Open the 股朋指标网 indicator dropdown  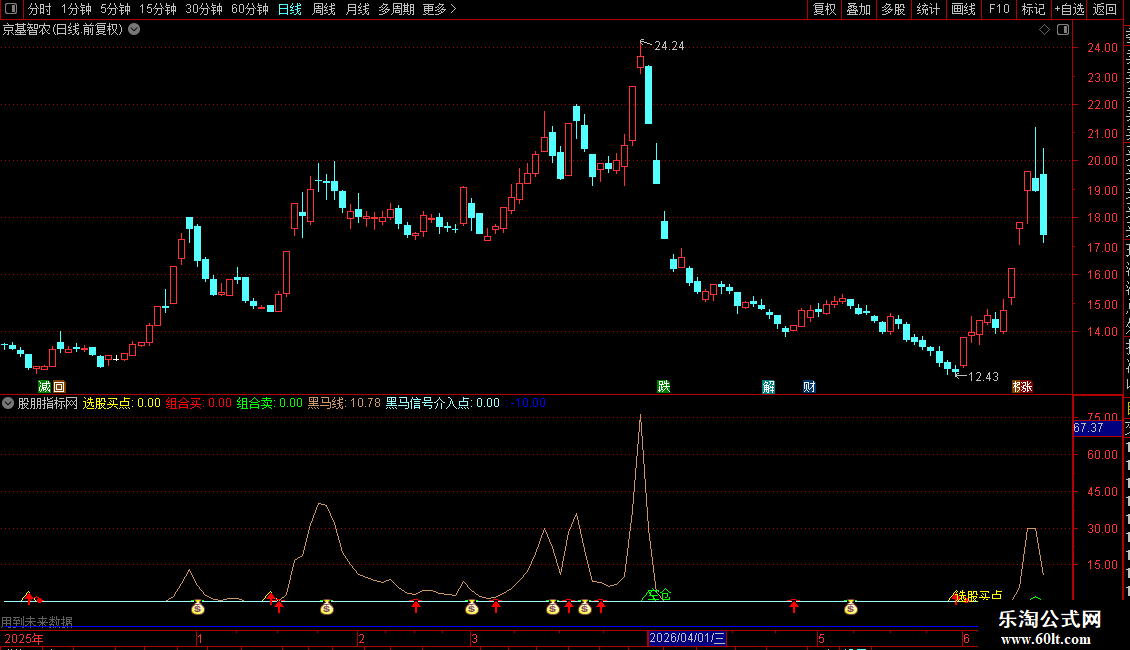click(x=8, y=404)
